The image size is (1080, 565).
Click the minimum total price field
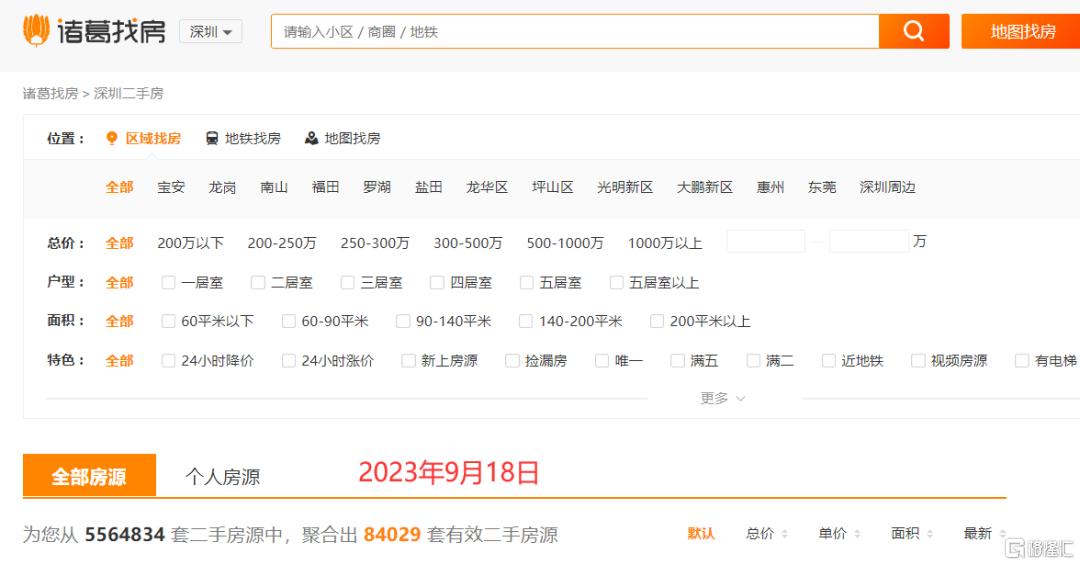pyautogui.click(x=766, y=241)
